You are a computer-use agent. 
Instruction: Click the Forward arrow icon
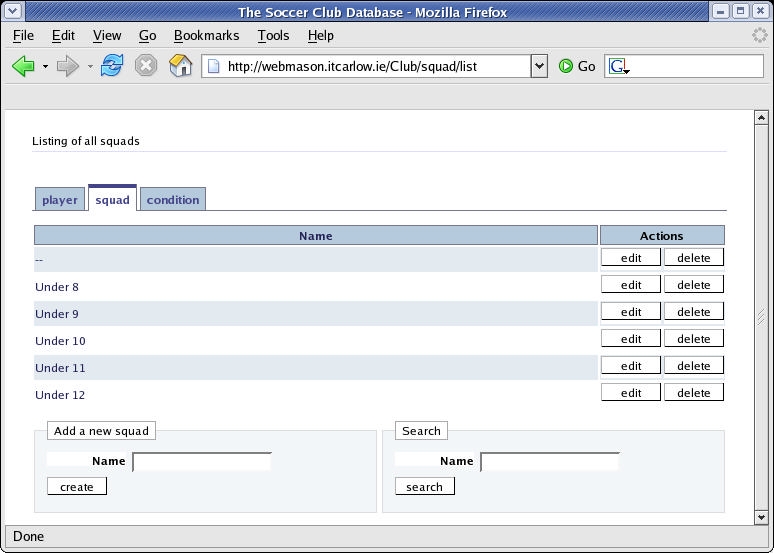67,67
